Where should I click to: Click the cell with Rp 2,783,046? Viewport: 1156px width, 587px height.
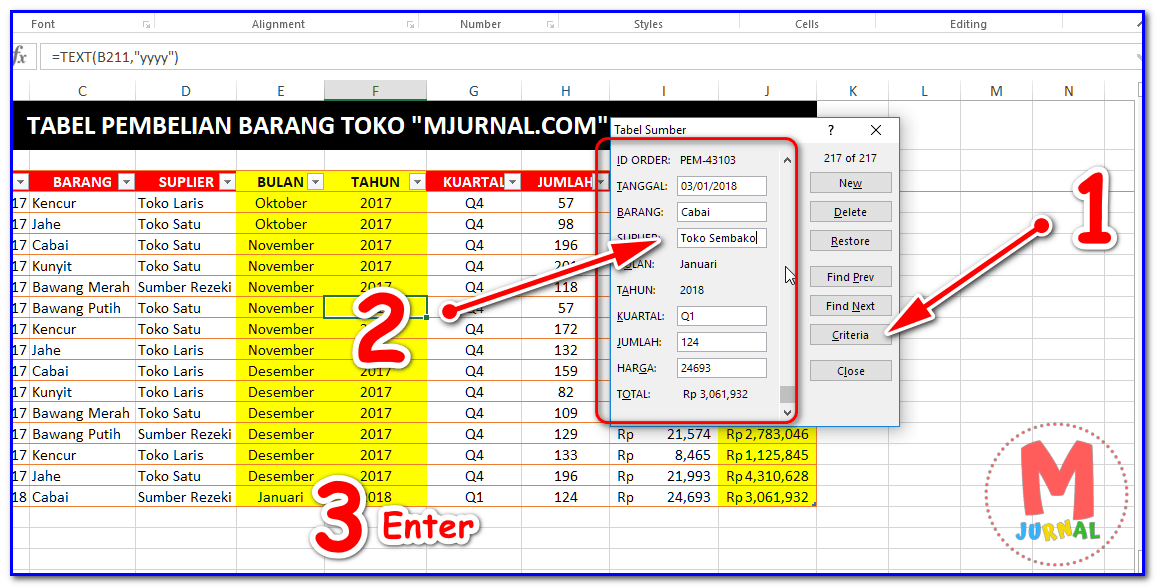[767, 434]
